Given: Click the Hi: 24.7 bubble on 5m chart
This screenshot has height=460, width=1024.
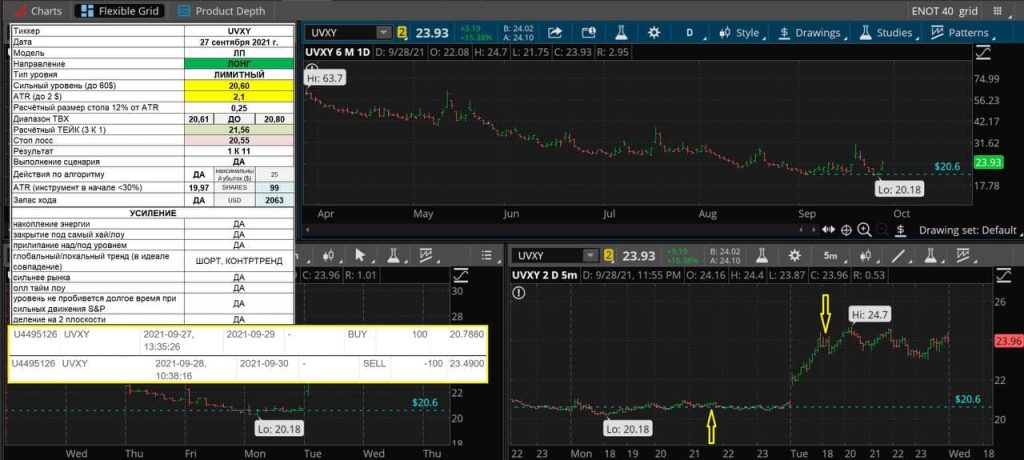Looking at the screenshot, I should [869, 316].
